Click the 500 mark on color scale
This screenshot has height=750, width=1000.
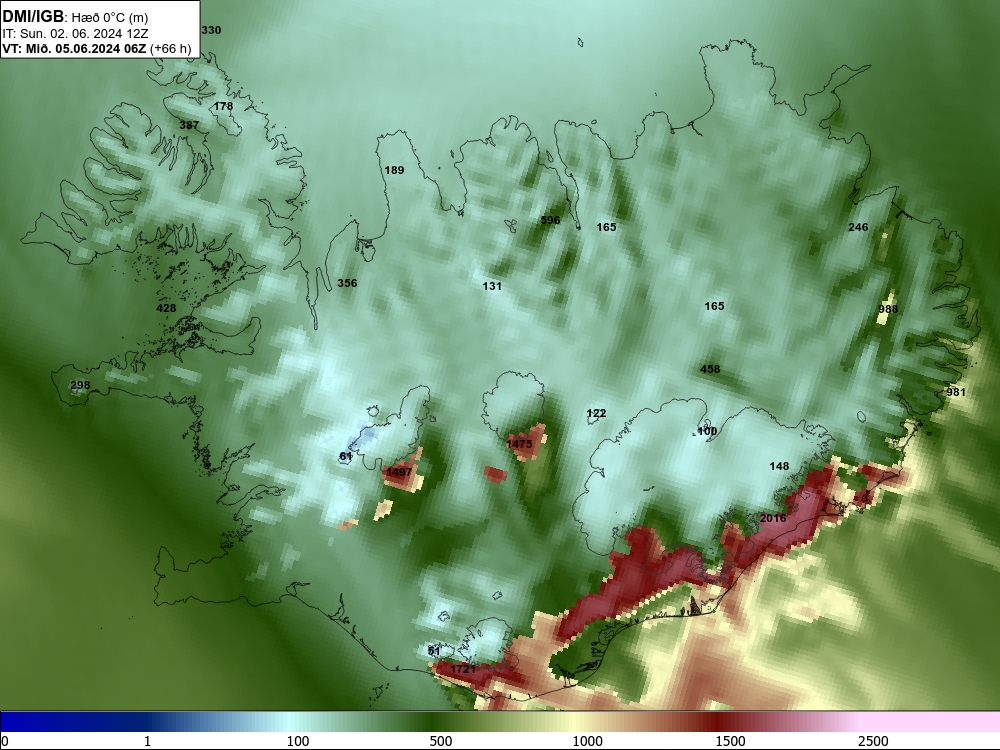[441, 741]
